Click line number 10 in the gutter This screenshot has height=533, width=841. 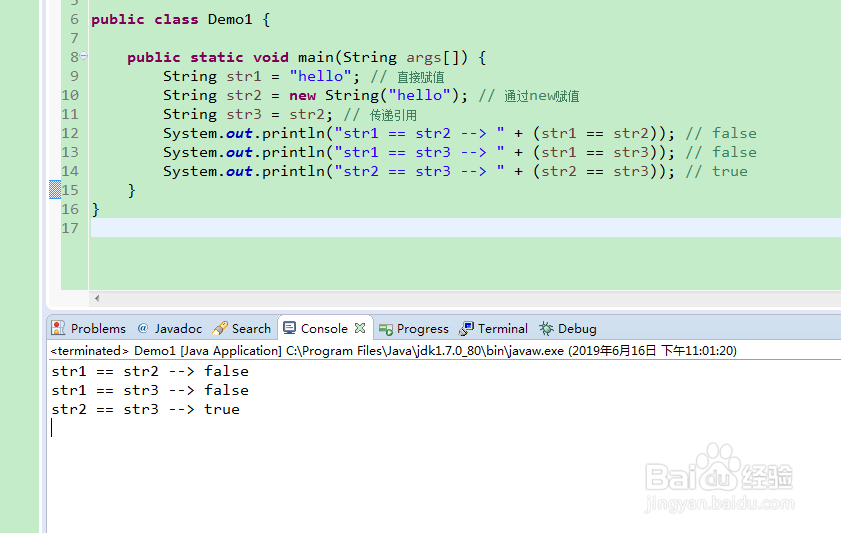(x=69, y=95)
